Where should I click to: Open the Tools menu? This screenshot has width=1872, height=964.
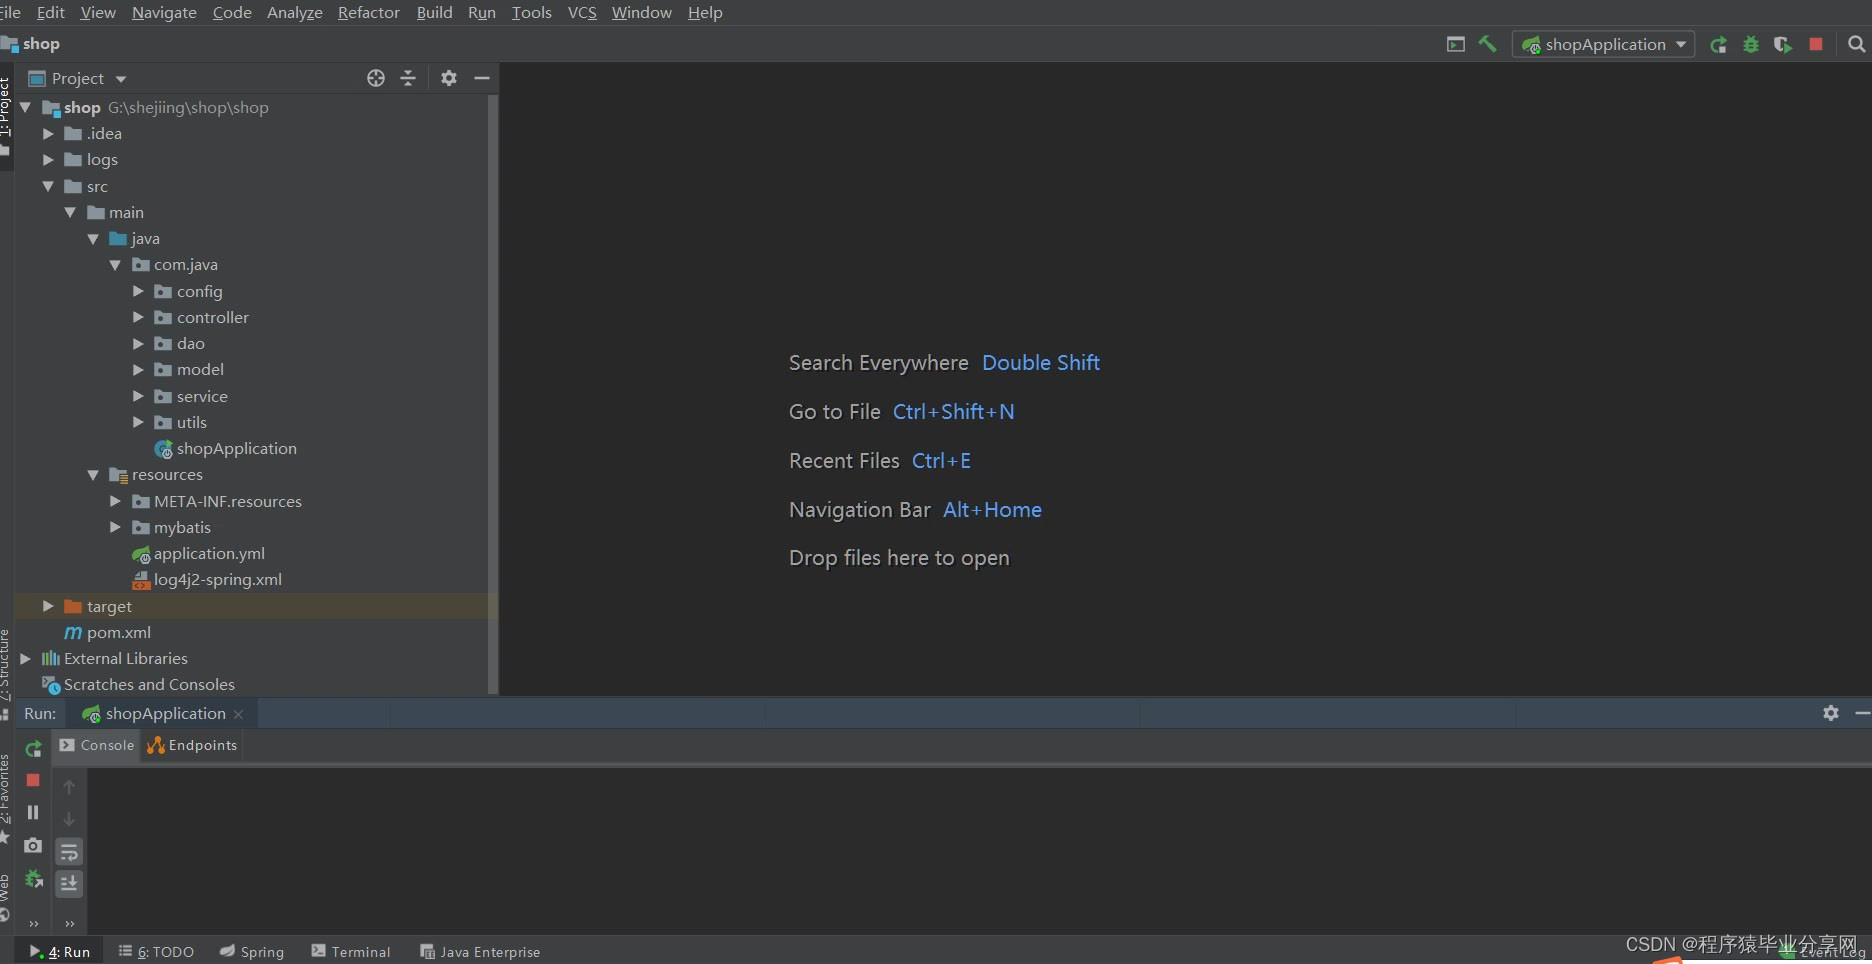click(531, 12)
